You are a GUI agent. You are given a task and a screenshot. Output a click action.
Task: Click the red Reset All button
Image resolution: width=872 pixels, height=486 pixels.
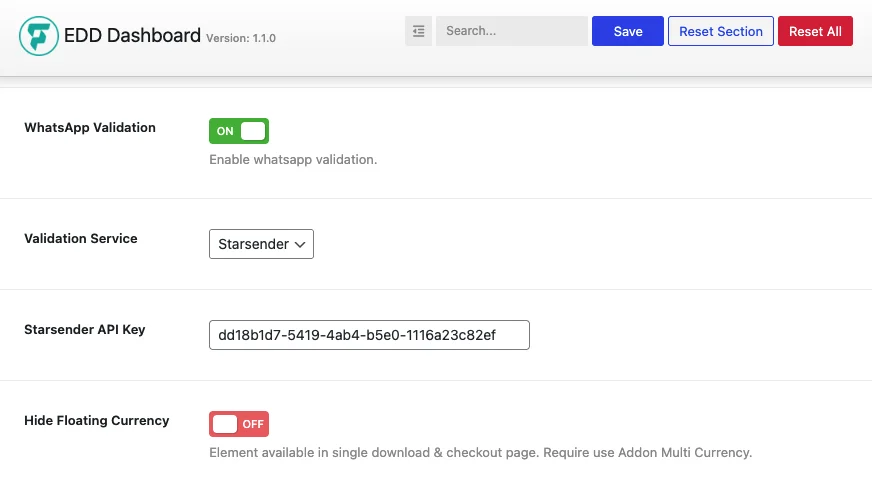[815, 31]
